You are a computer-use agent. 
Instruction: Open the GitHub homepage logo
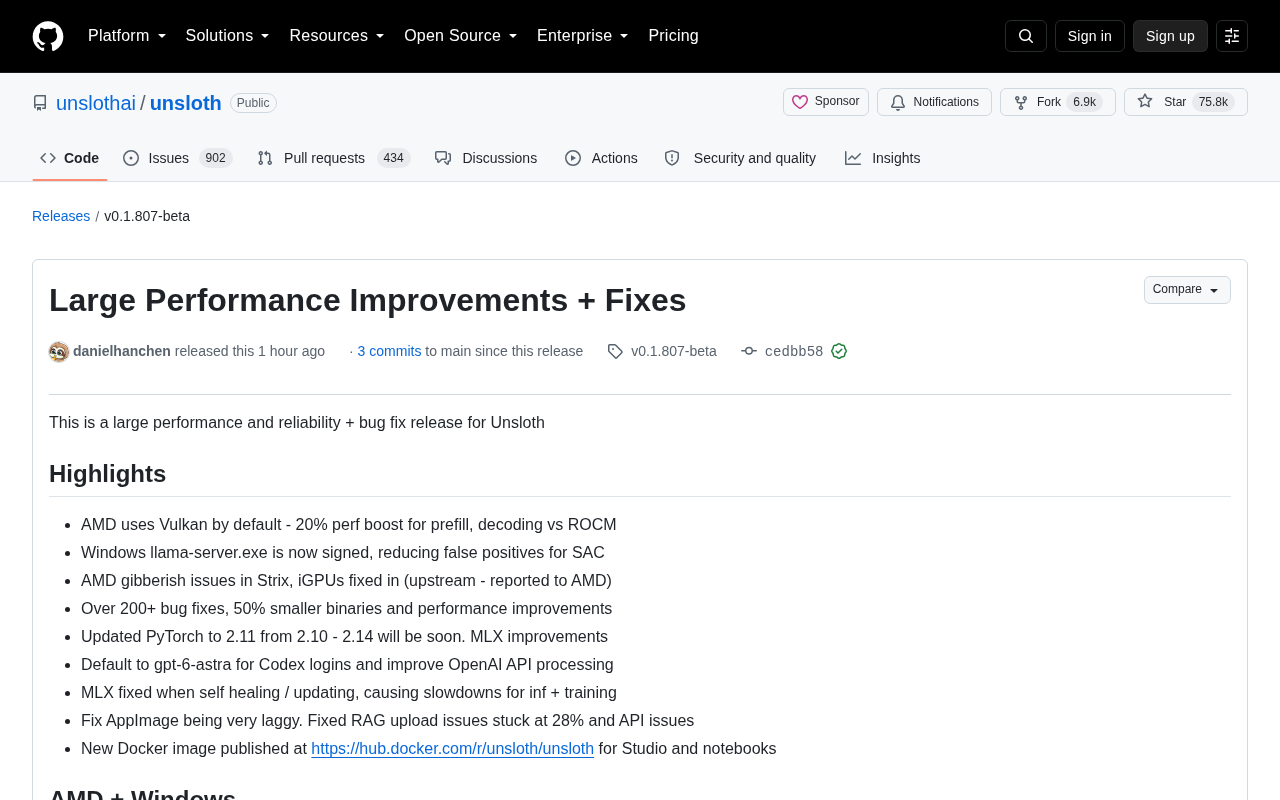(x=48, y=36)
